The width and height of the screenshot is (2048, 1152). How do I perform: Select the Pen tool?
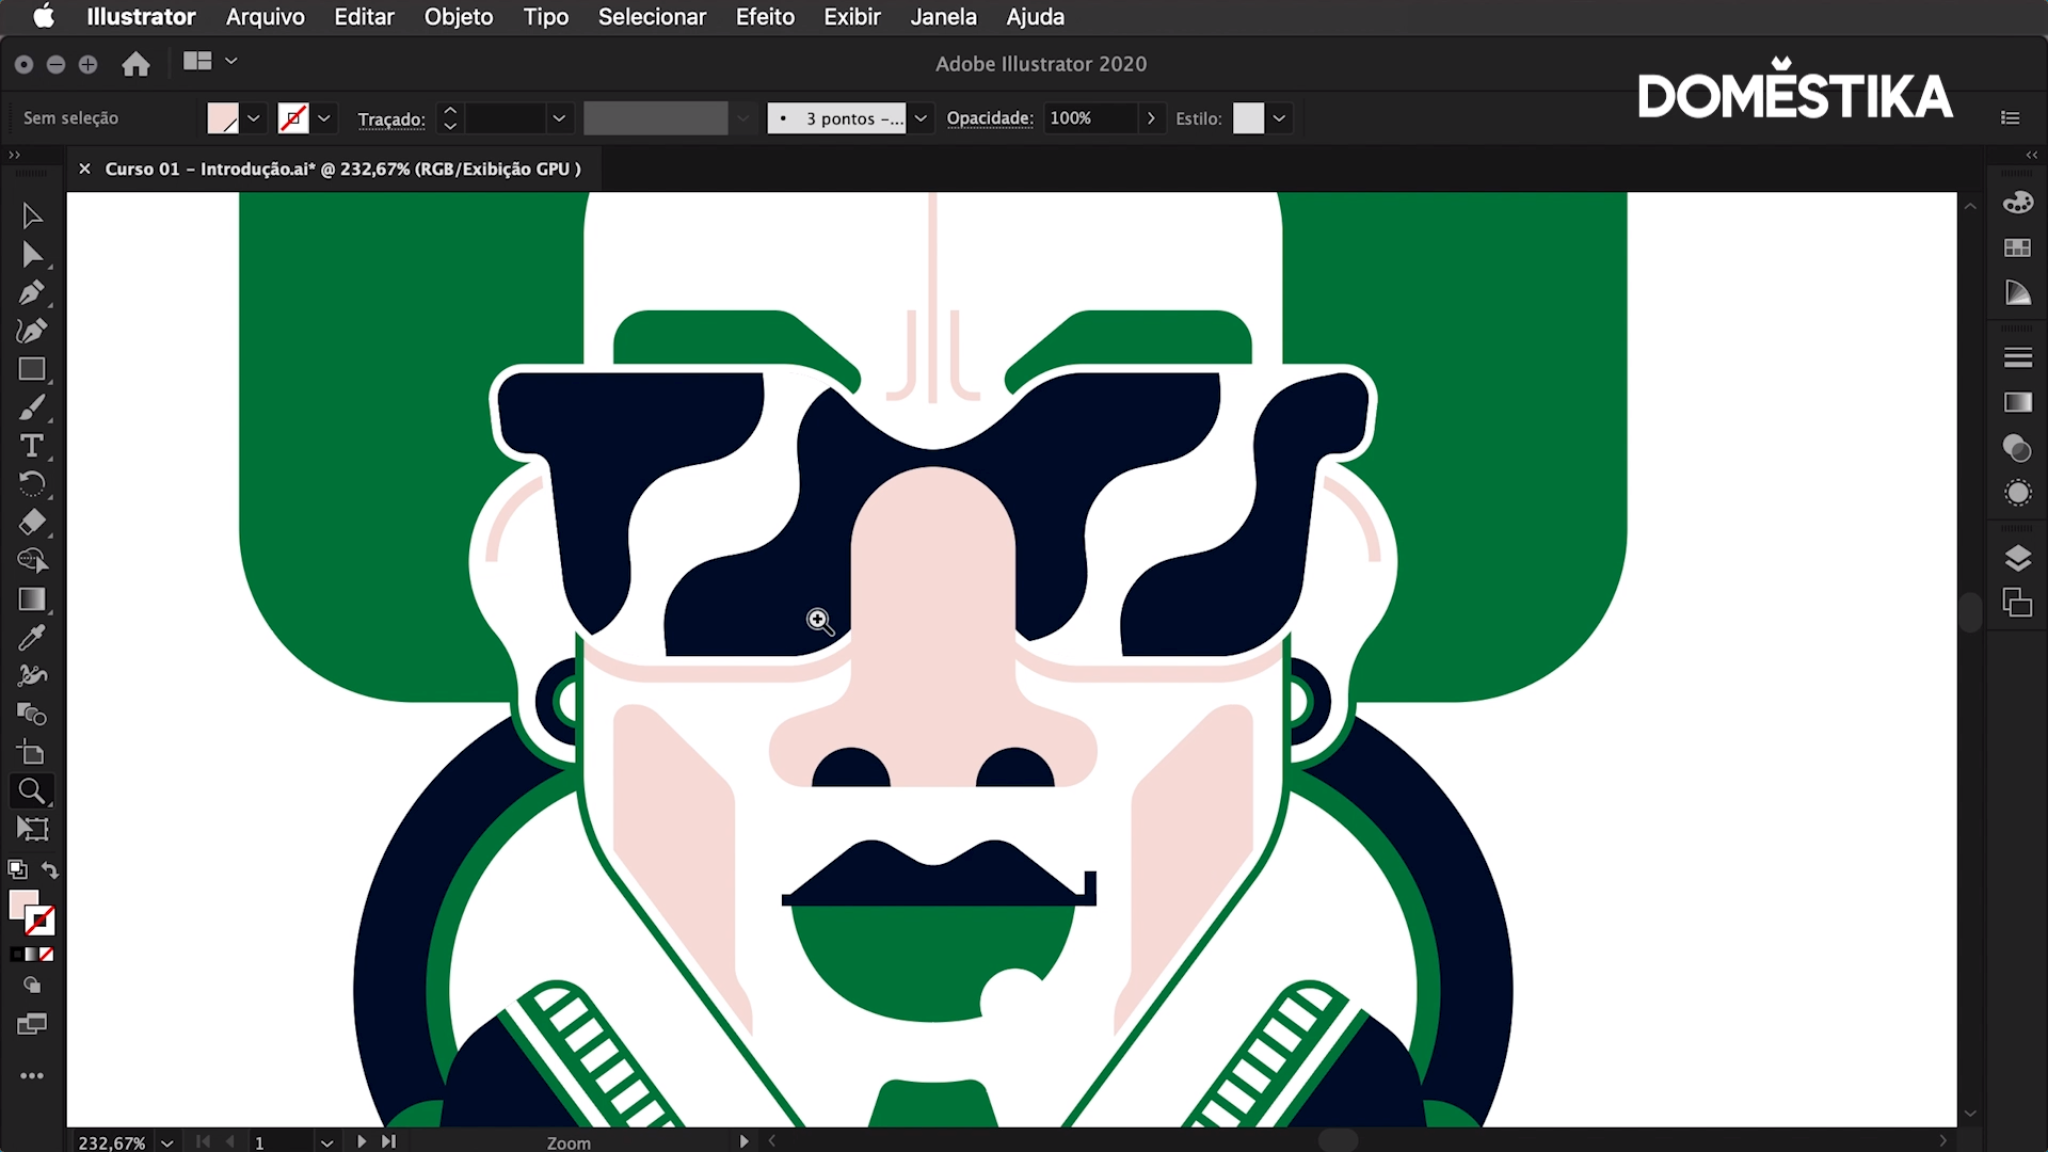(31, 293)
